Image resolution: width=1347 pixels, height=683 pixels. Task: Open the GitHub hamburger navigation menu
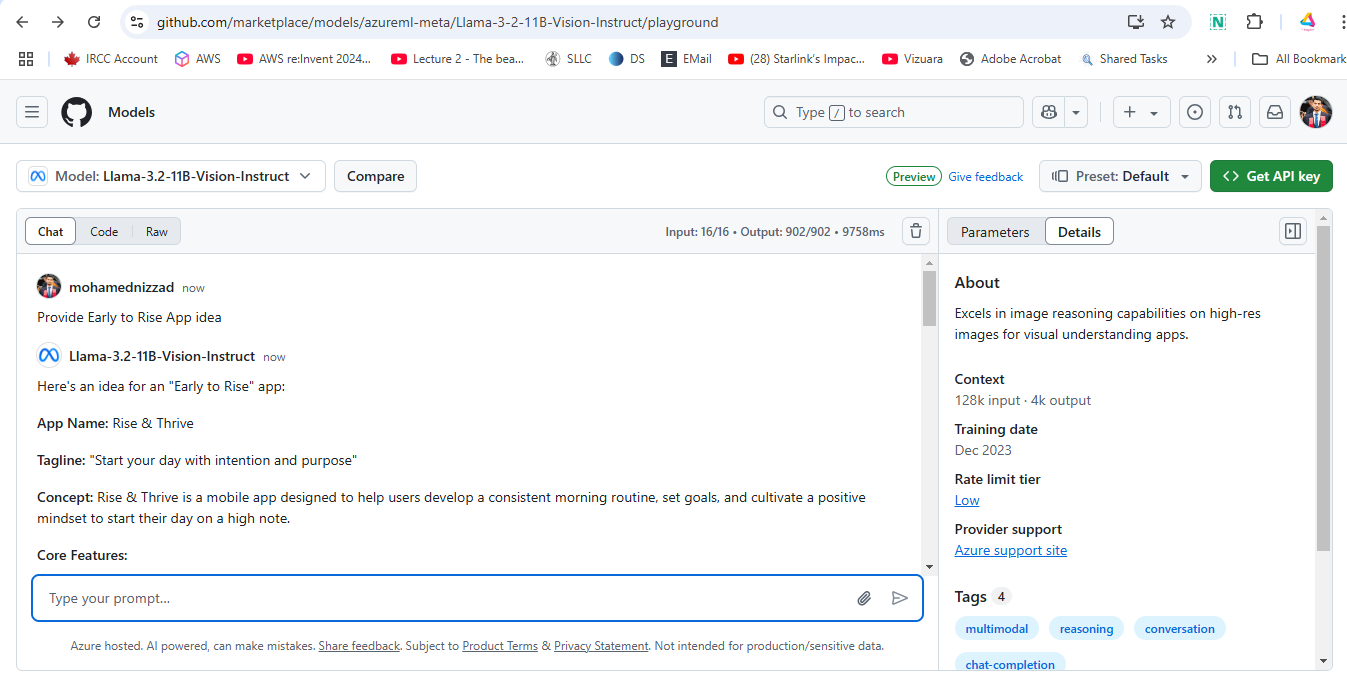32,112
